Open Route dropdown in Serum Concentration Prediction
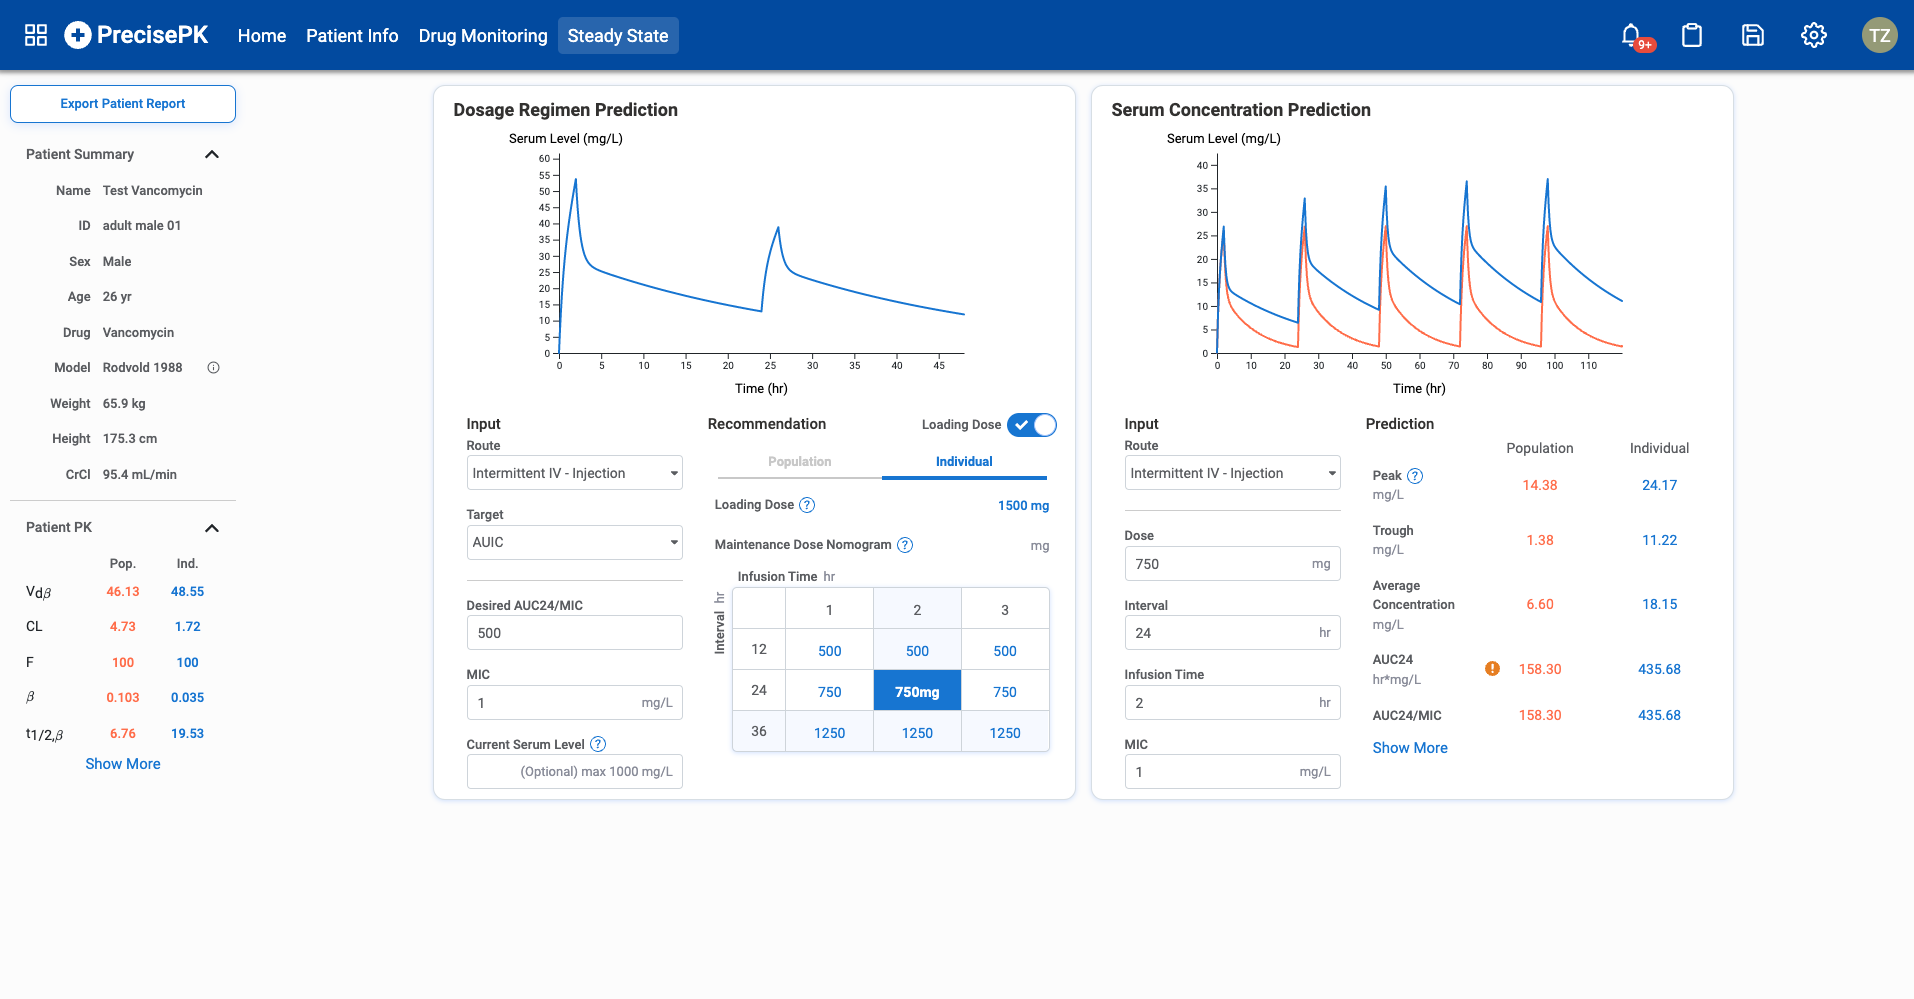 pyautogui.click(x=1232, y=473)
